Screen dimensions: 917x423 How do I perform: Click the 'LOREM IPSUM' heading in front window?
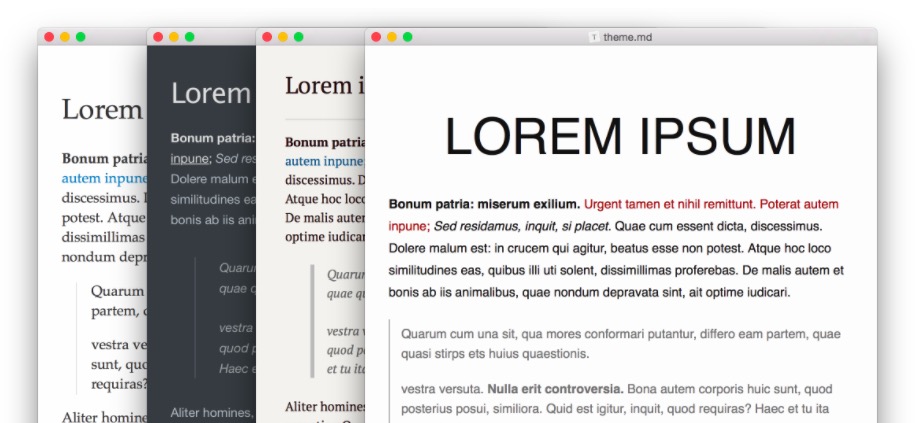click(x=620, y=137)
